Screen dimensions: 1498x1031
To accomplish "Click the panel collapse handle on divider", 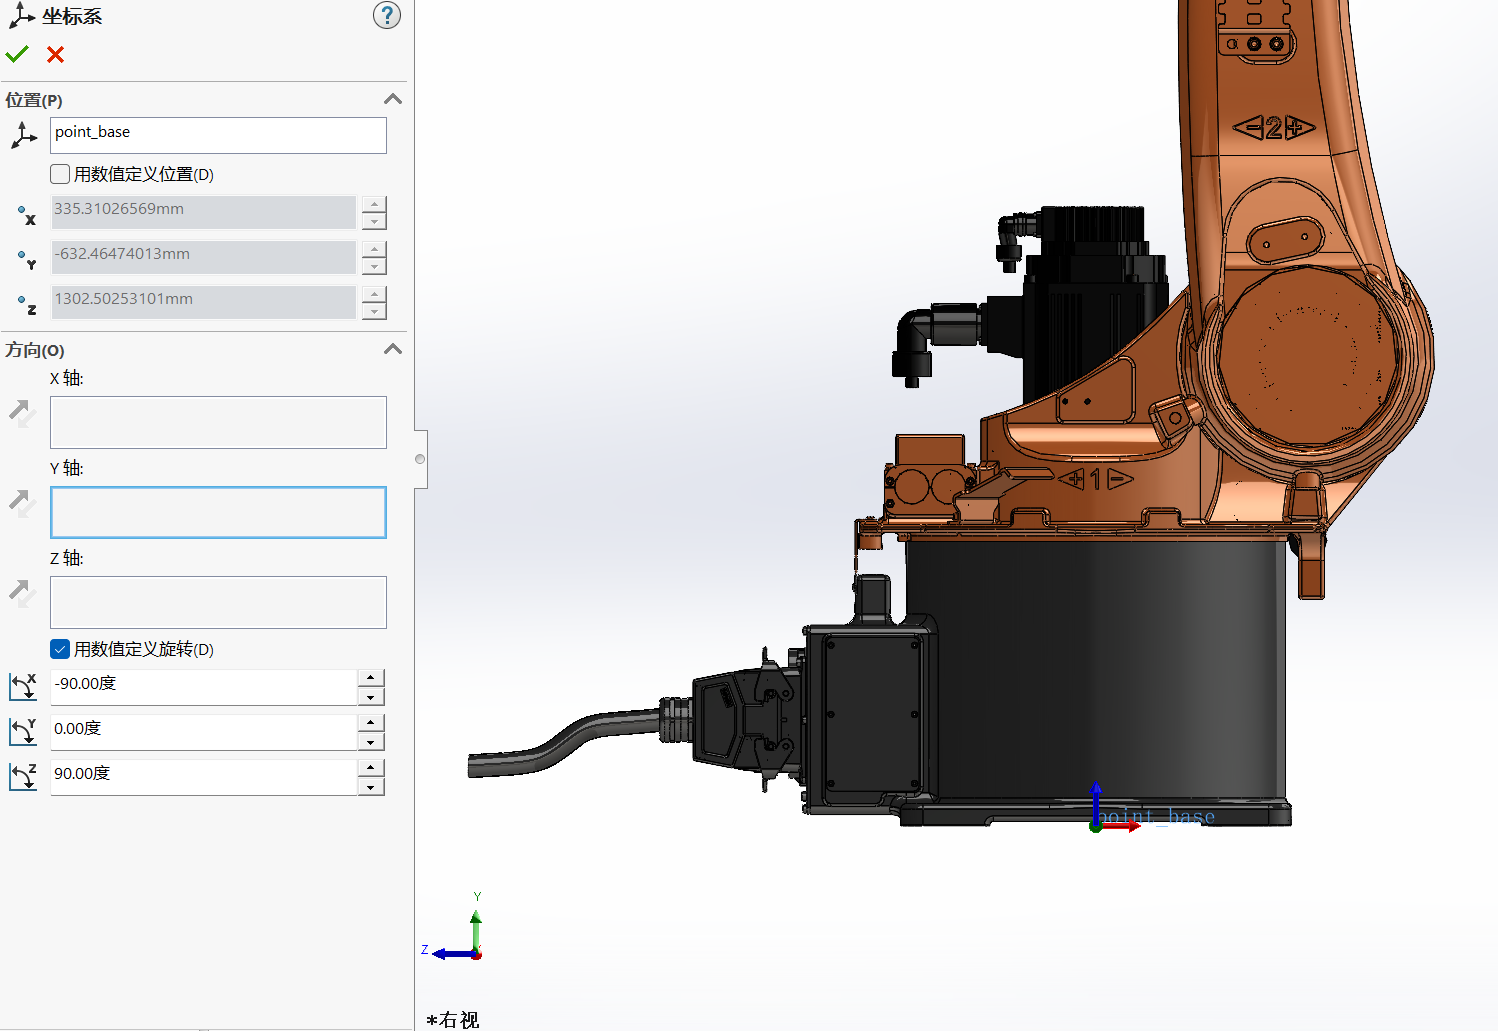I will 421,459.
